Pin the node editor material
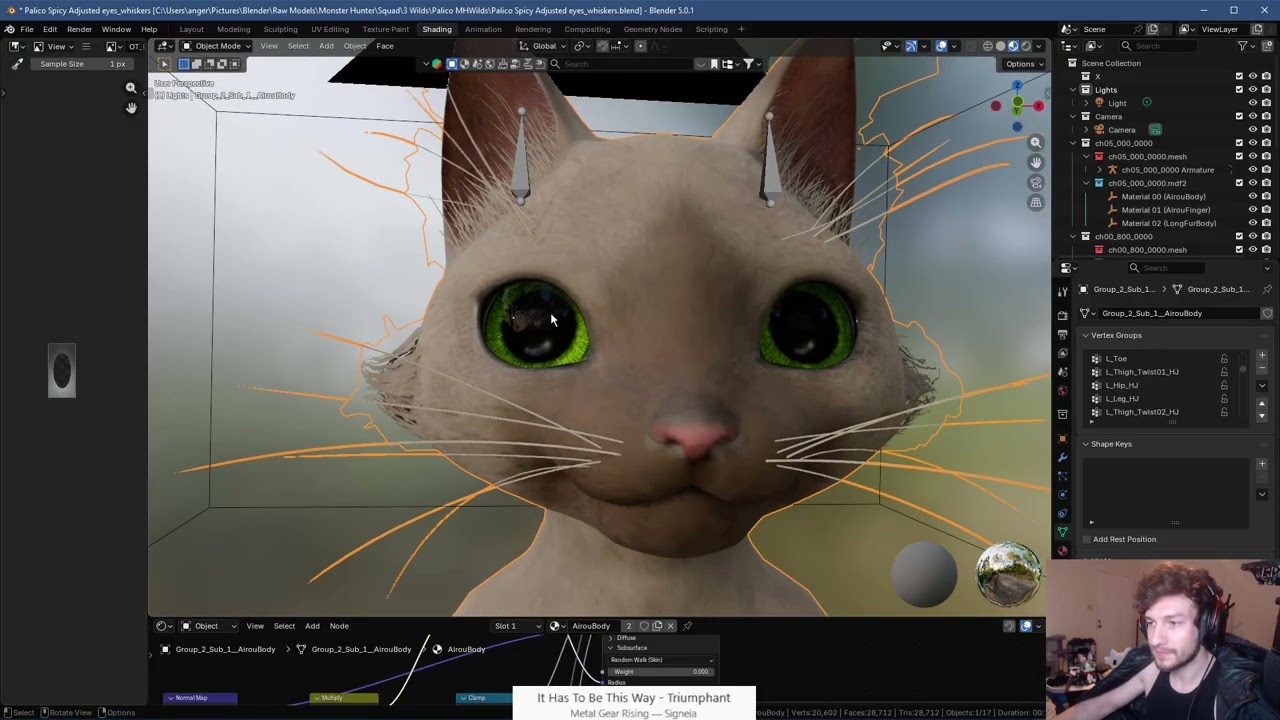This screenshot has height=720, width=1280. [x=687, y=626]
